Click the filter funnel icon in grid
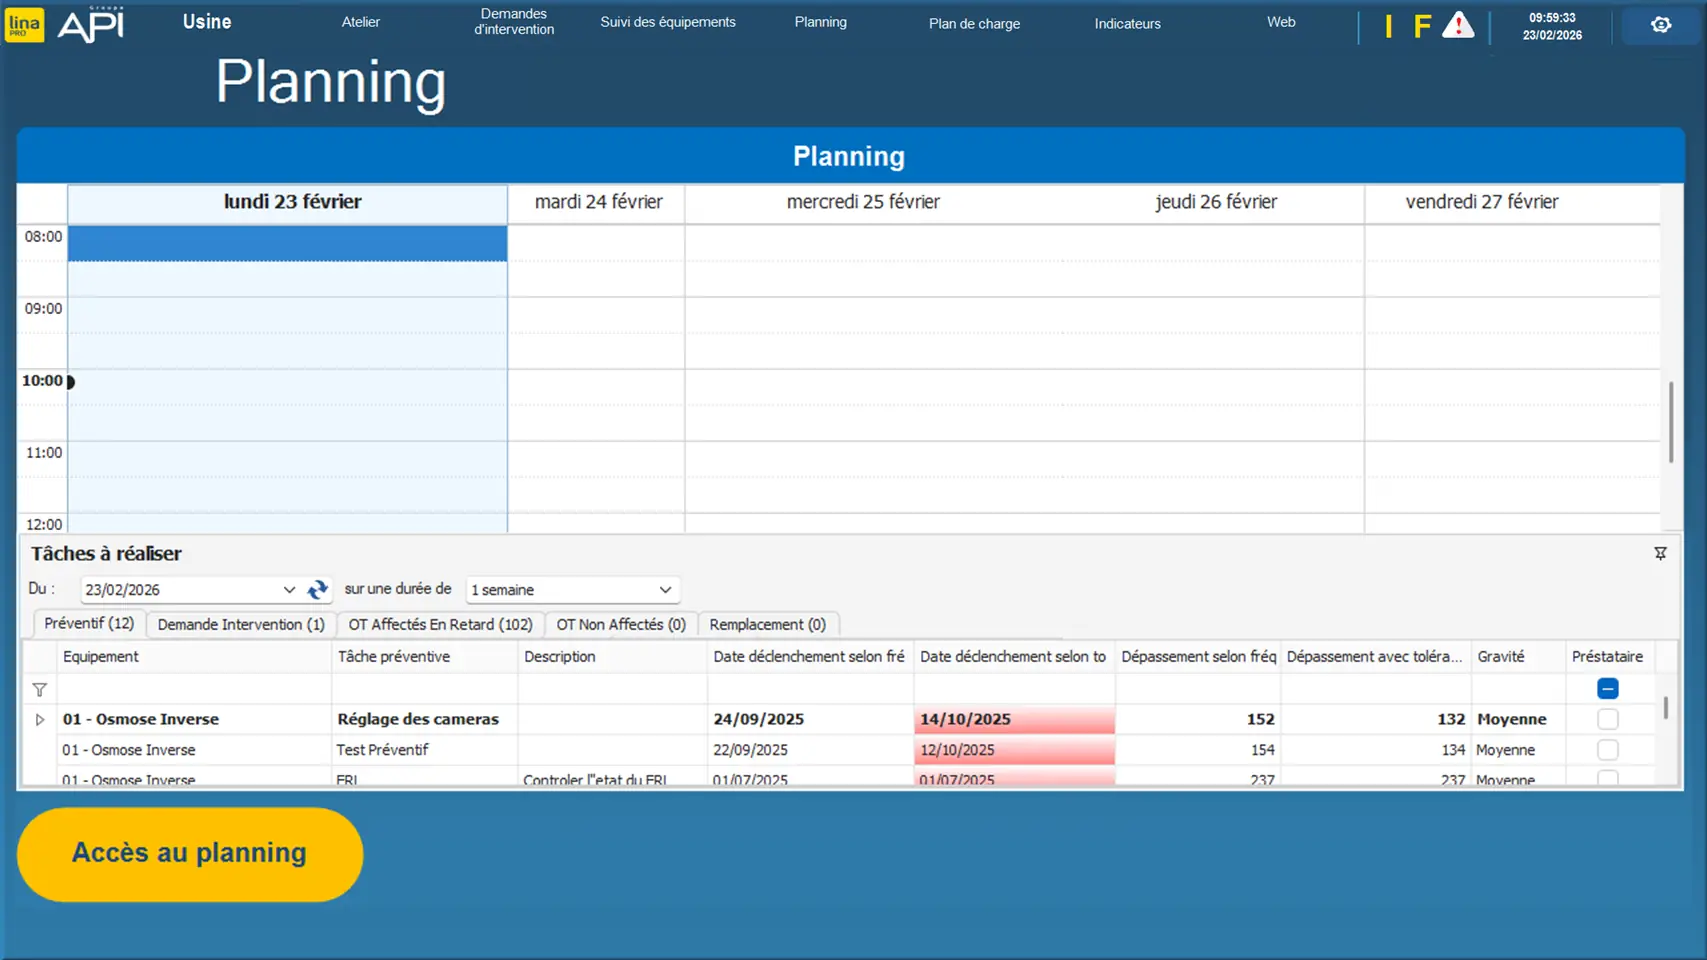The image size is (1707, 960). 40,689
